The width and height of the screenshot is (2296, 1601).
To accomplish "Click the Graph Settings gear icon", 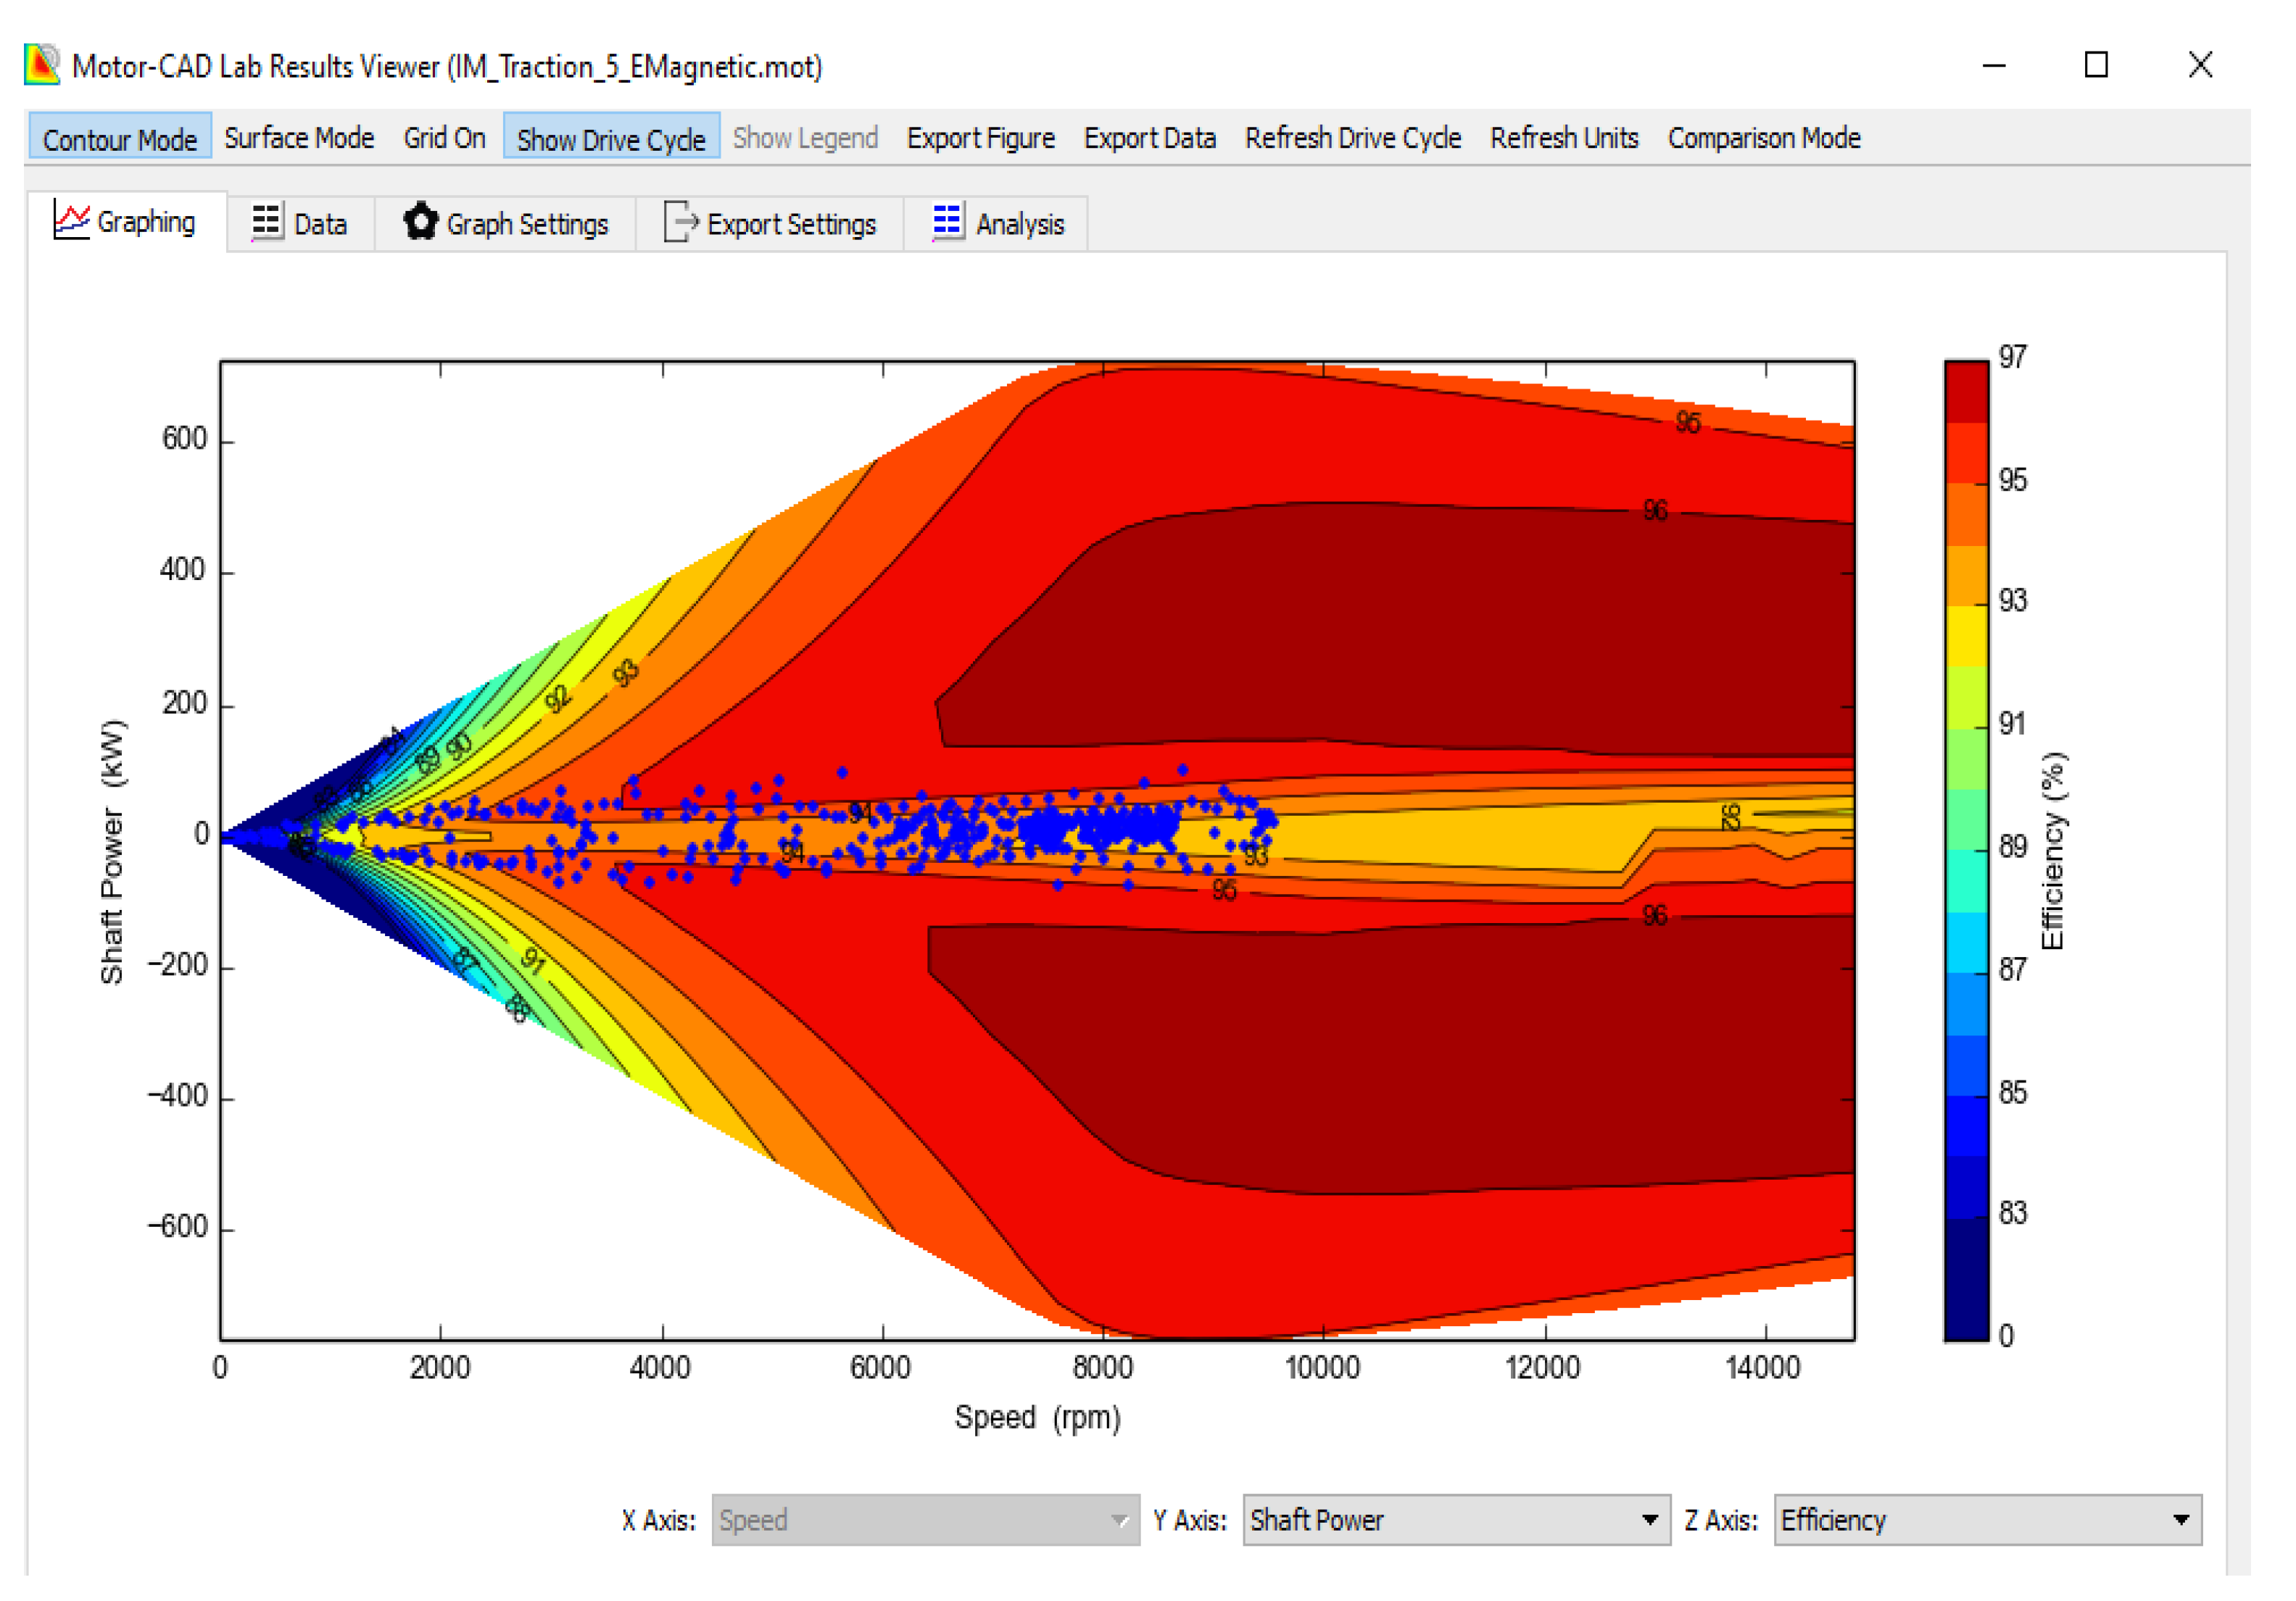I will [421, 221].
